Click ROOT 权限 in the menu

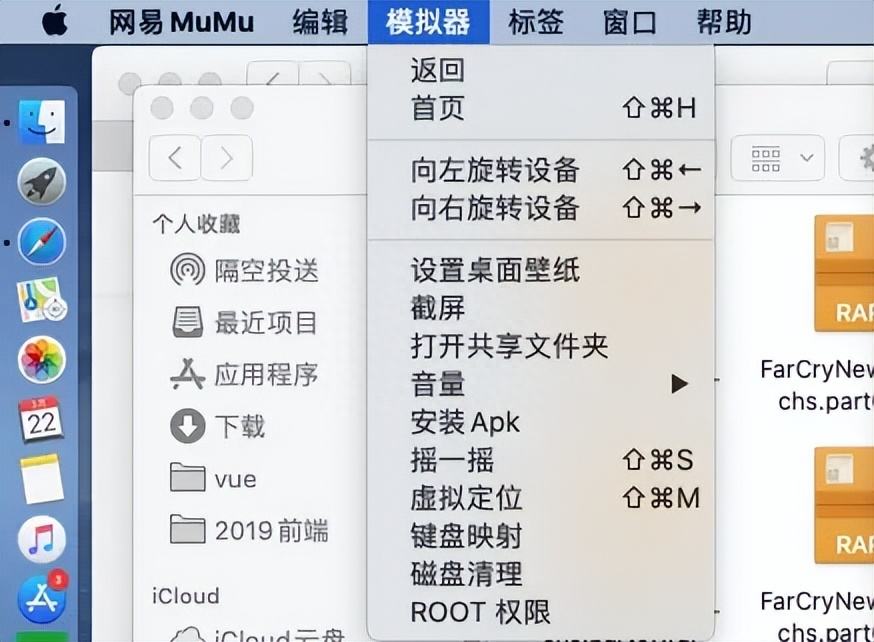point(480,612)
